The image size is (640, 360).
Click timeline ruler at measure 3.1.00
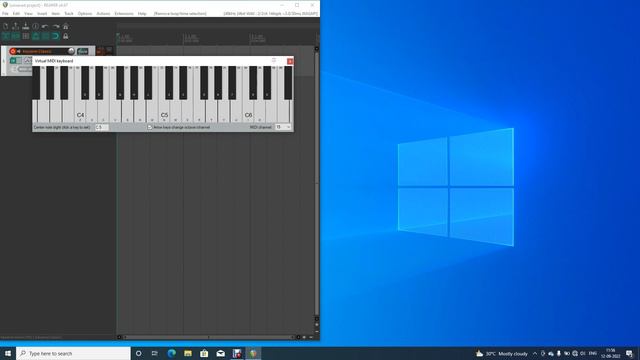257,38
